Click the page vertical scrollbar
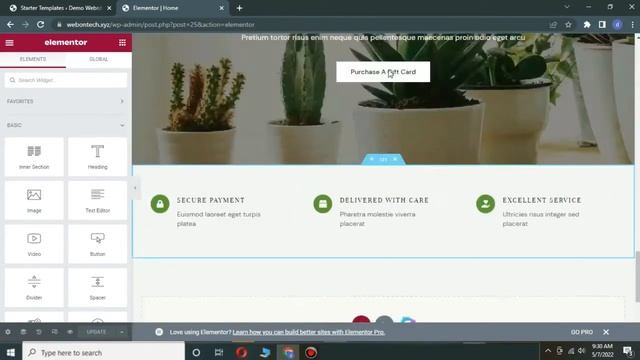 tap(638, 277)
